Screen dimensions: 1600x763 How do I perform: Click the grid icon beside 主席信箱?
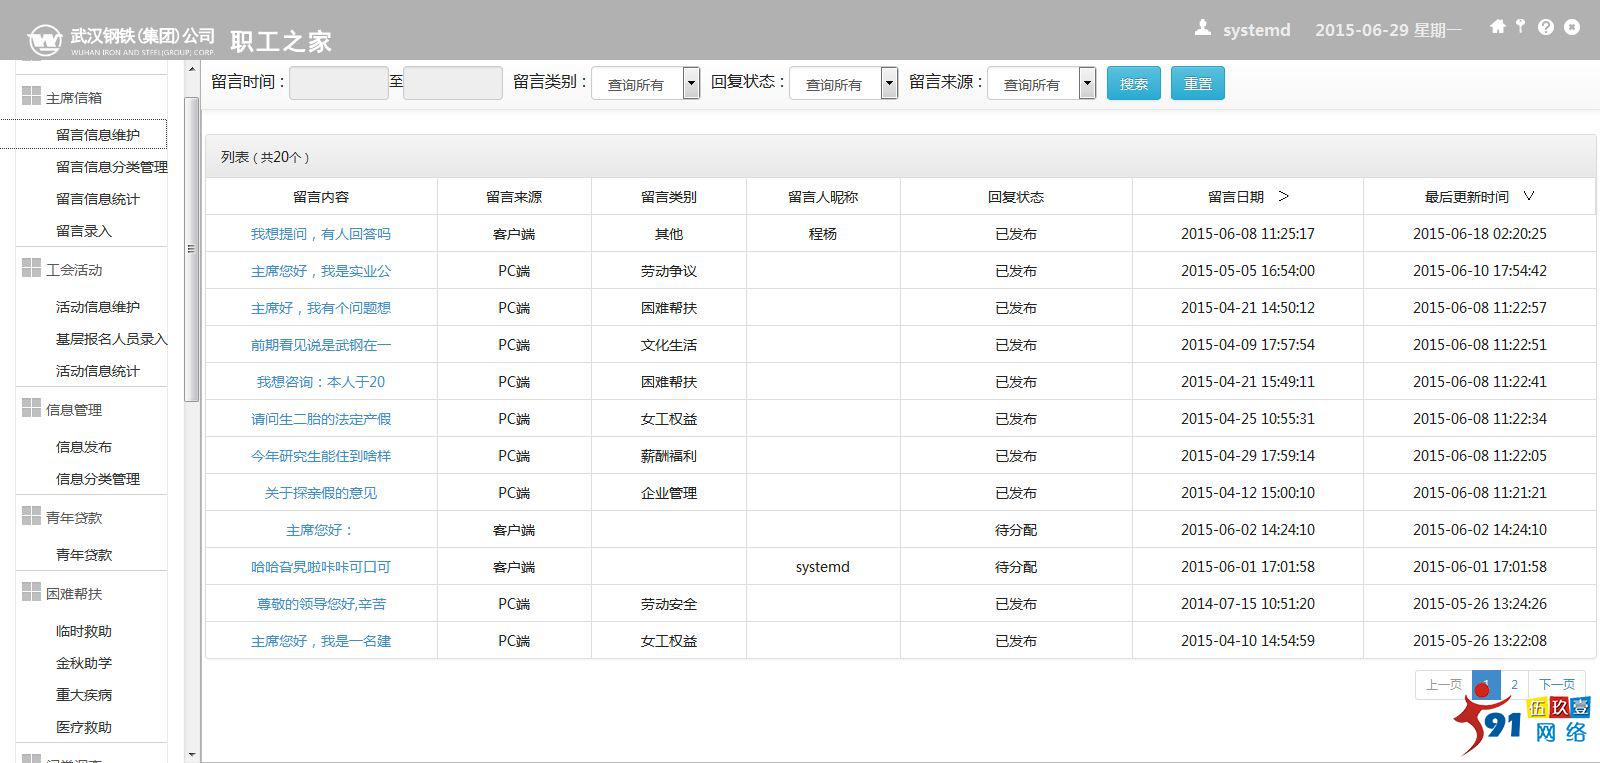[x=31, y=96]
